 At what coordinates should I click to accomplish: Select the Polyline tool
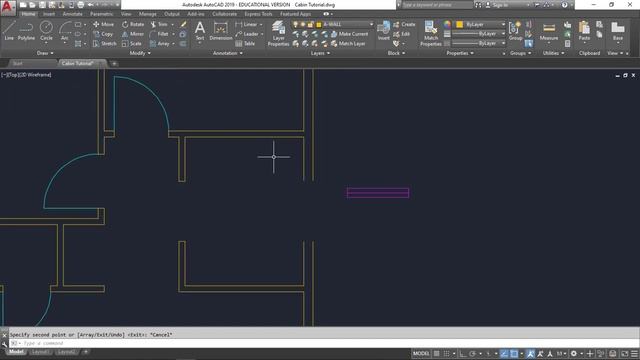tap(26, 31)
